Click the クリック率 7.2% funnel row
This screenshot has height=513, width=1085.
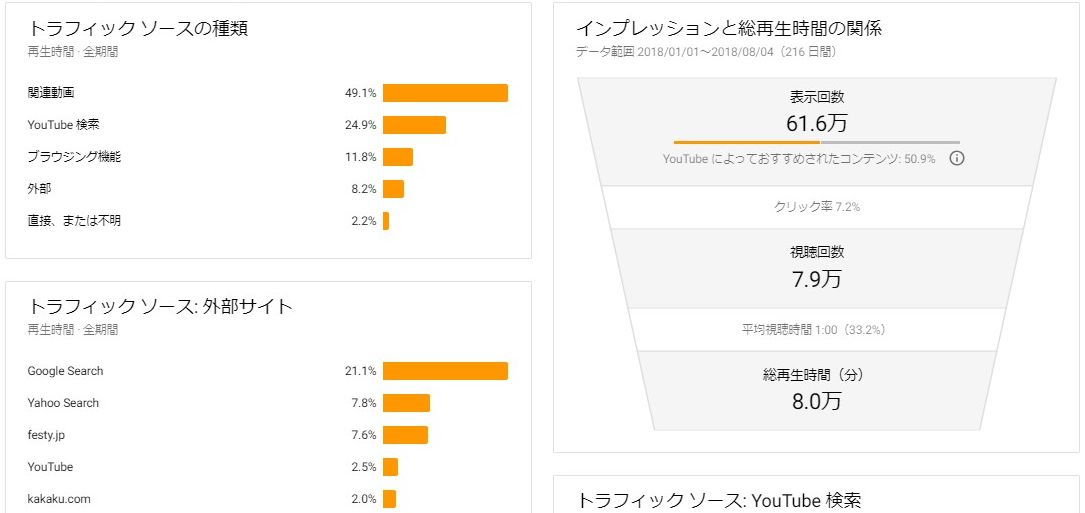click(x=817, y=207)
